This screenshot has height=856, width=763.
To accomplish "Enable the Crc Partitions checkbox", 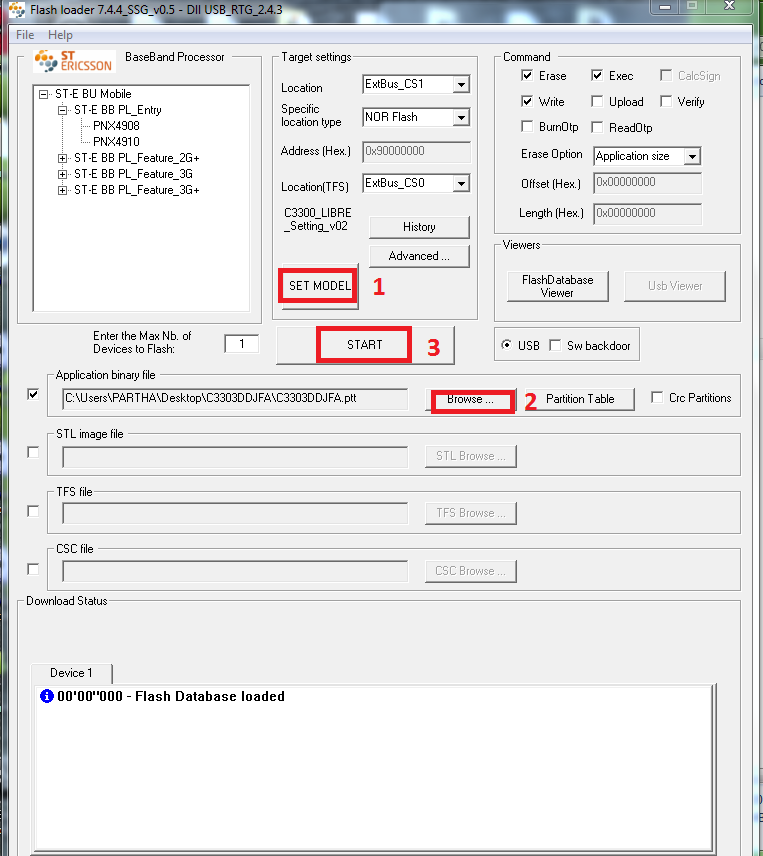I will pos(657,397).
